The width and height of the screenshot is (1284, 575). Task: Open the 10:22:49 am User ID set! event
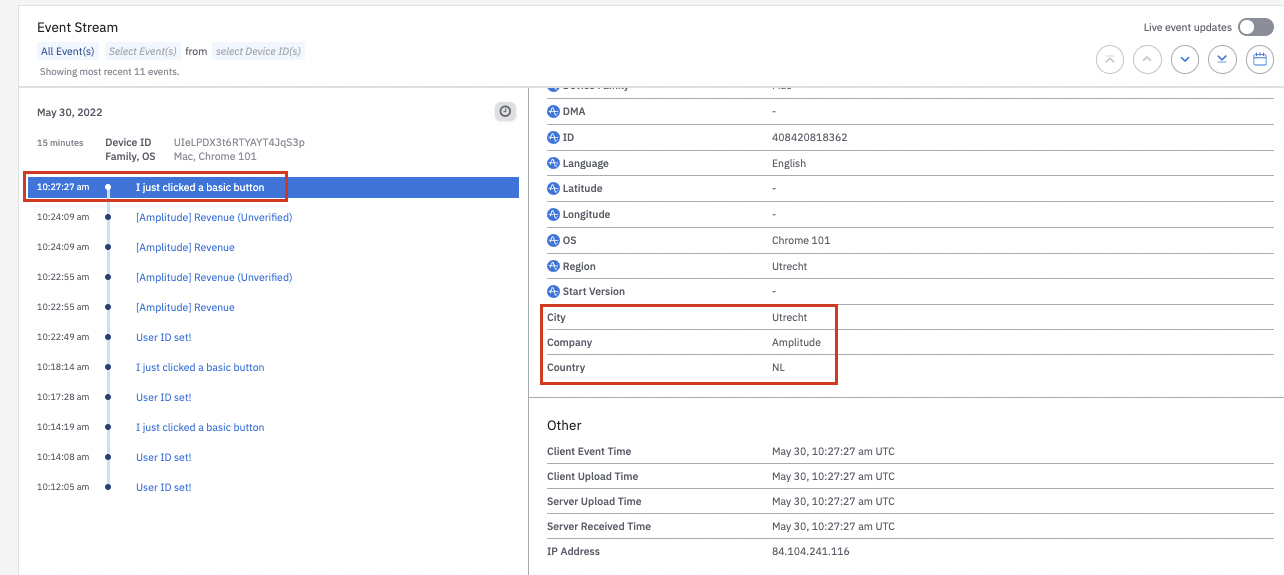pyautogui.click(x=163, y=337)
